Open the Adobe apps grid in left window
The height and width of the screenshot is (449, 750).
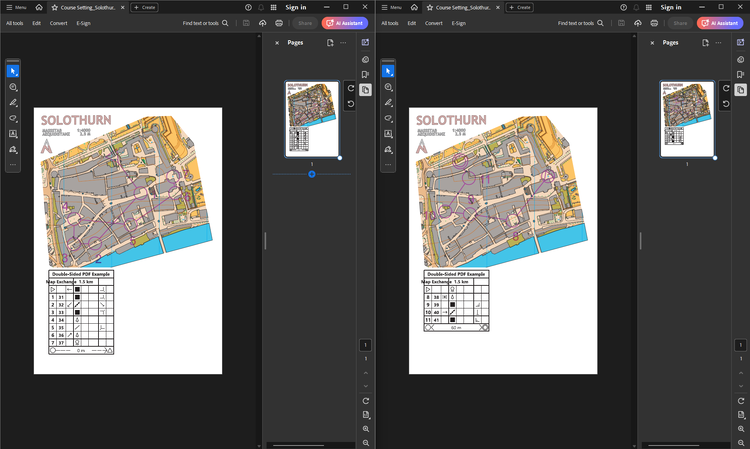[274, 7]
